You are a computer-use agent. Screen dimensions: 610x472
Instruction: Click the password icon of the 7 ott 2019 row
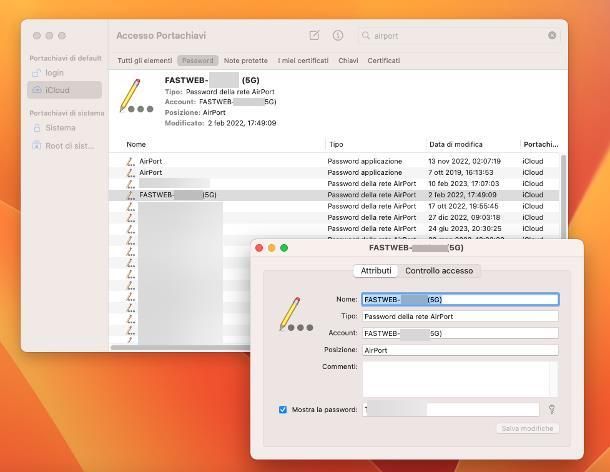[131, 172]
